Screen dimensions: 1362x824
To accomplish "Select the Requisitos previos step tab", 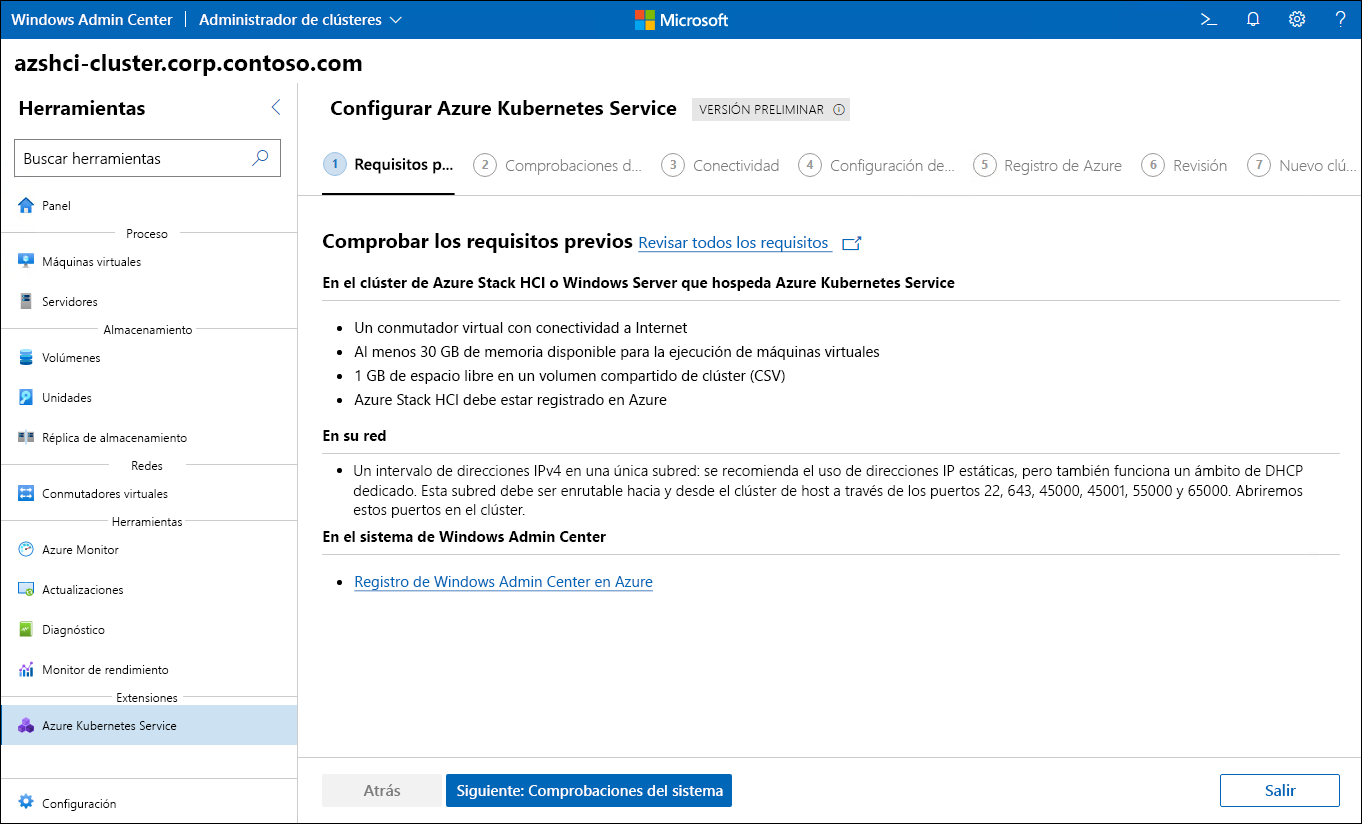I will point(388,165).
